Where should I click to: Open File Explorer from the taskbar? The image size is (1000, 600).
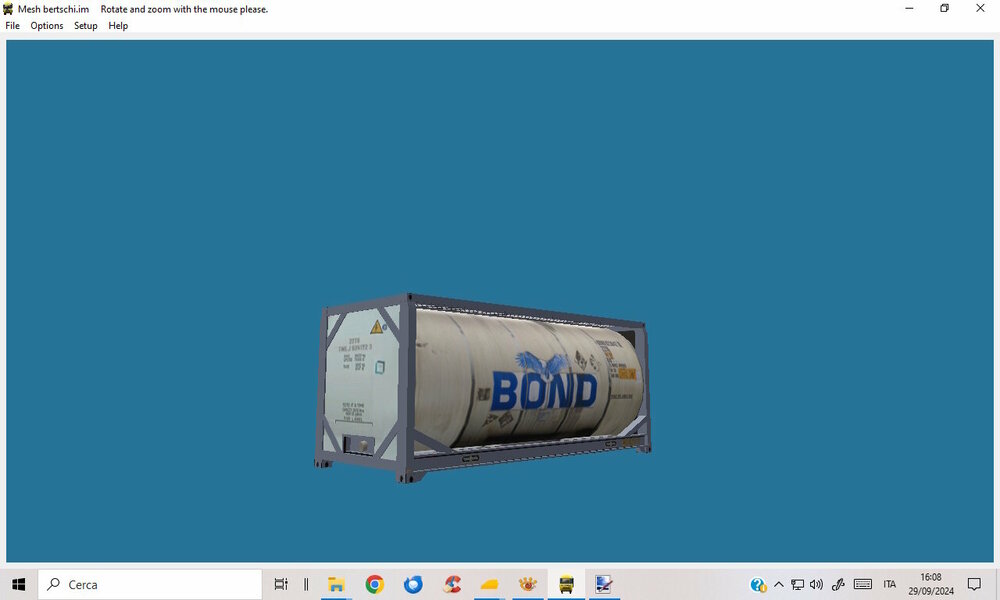pos(336,584)
